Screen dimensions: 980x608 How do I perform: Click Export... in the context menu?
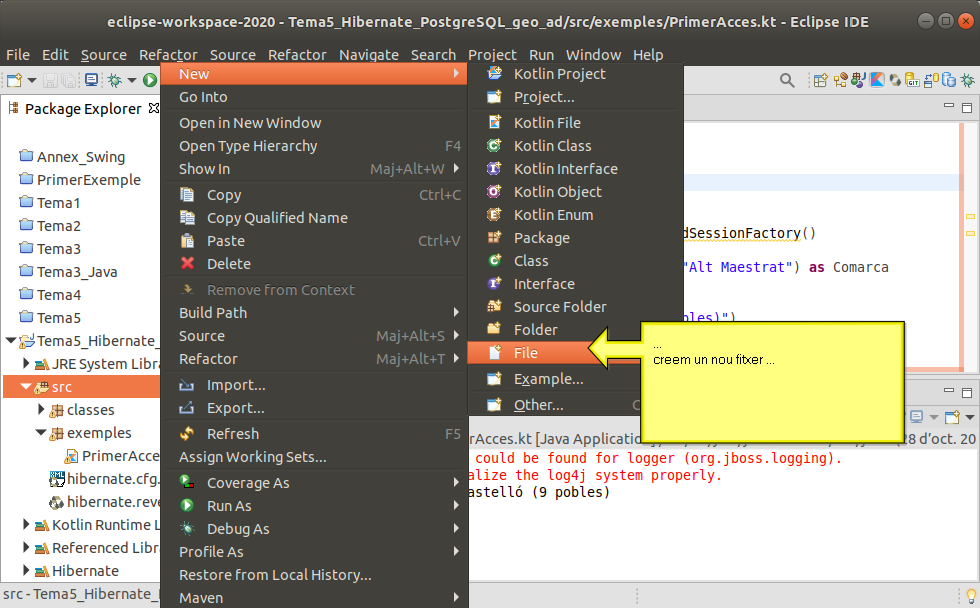point(314,408)
